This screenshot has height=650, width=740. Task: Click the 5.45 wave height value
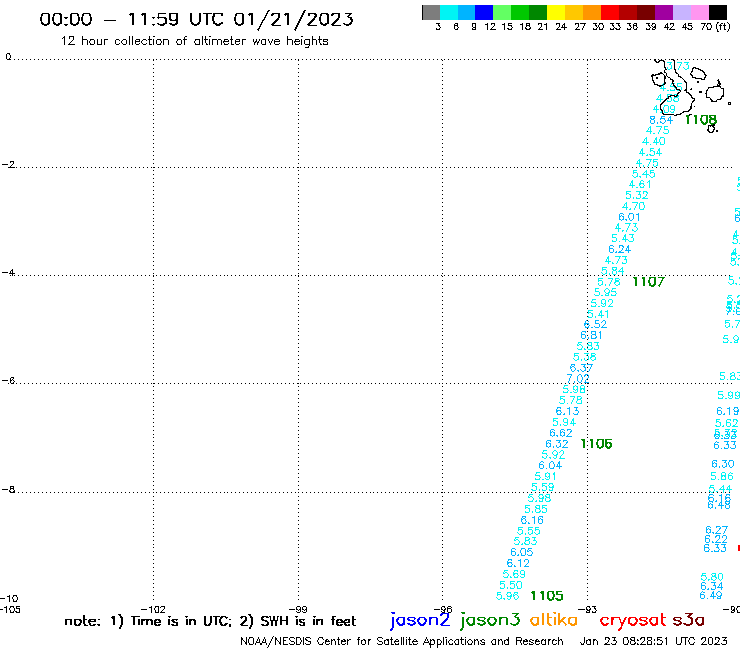644,174
